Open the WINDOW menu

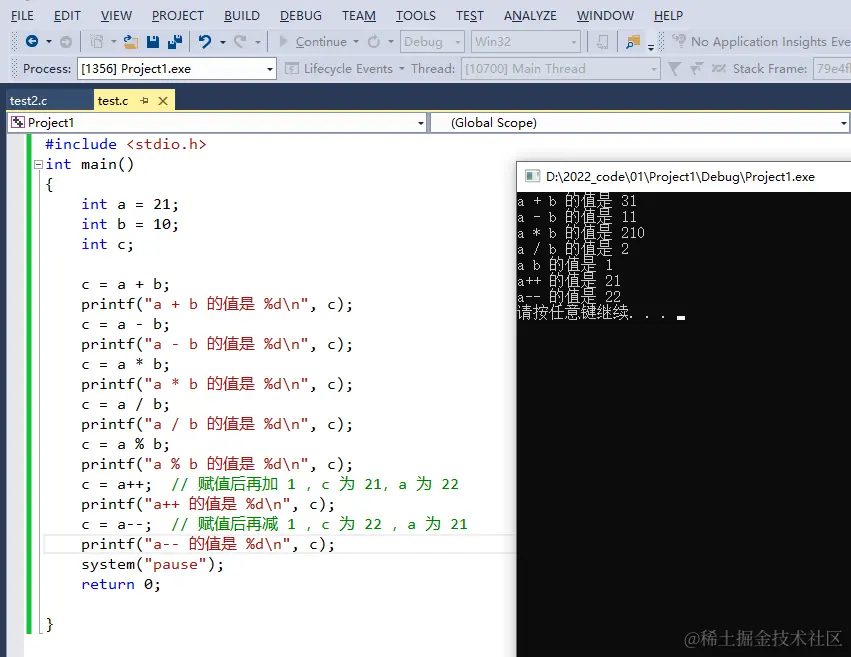[x=605, y=16]
